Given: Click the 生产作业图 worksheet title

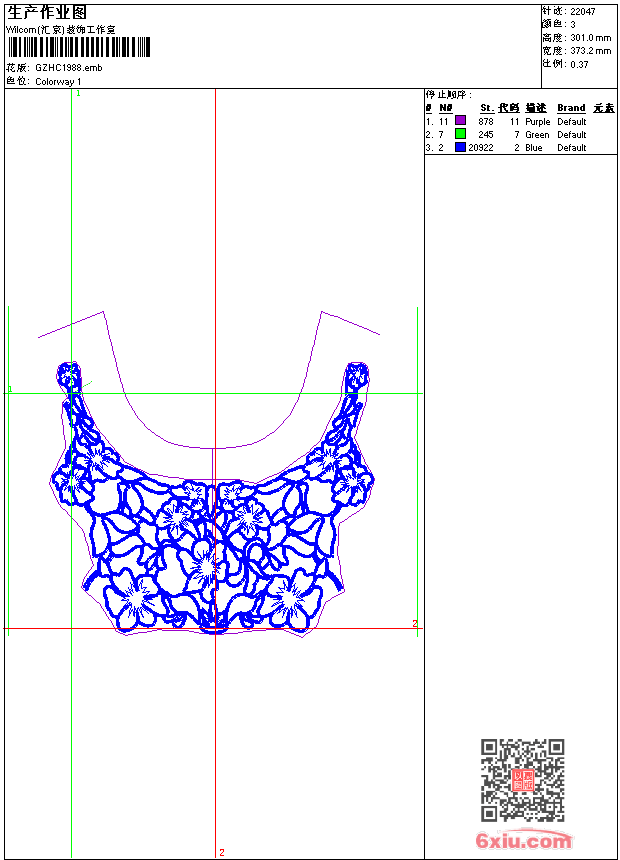Looking at the screenshot, I should 47,12.
